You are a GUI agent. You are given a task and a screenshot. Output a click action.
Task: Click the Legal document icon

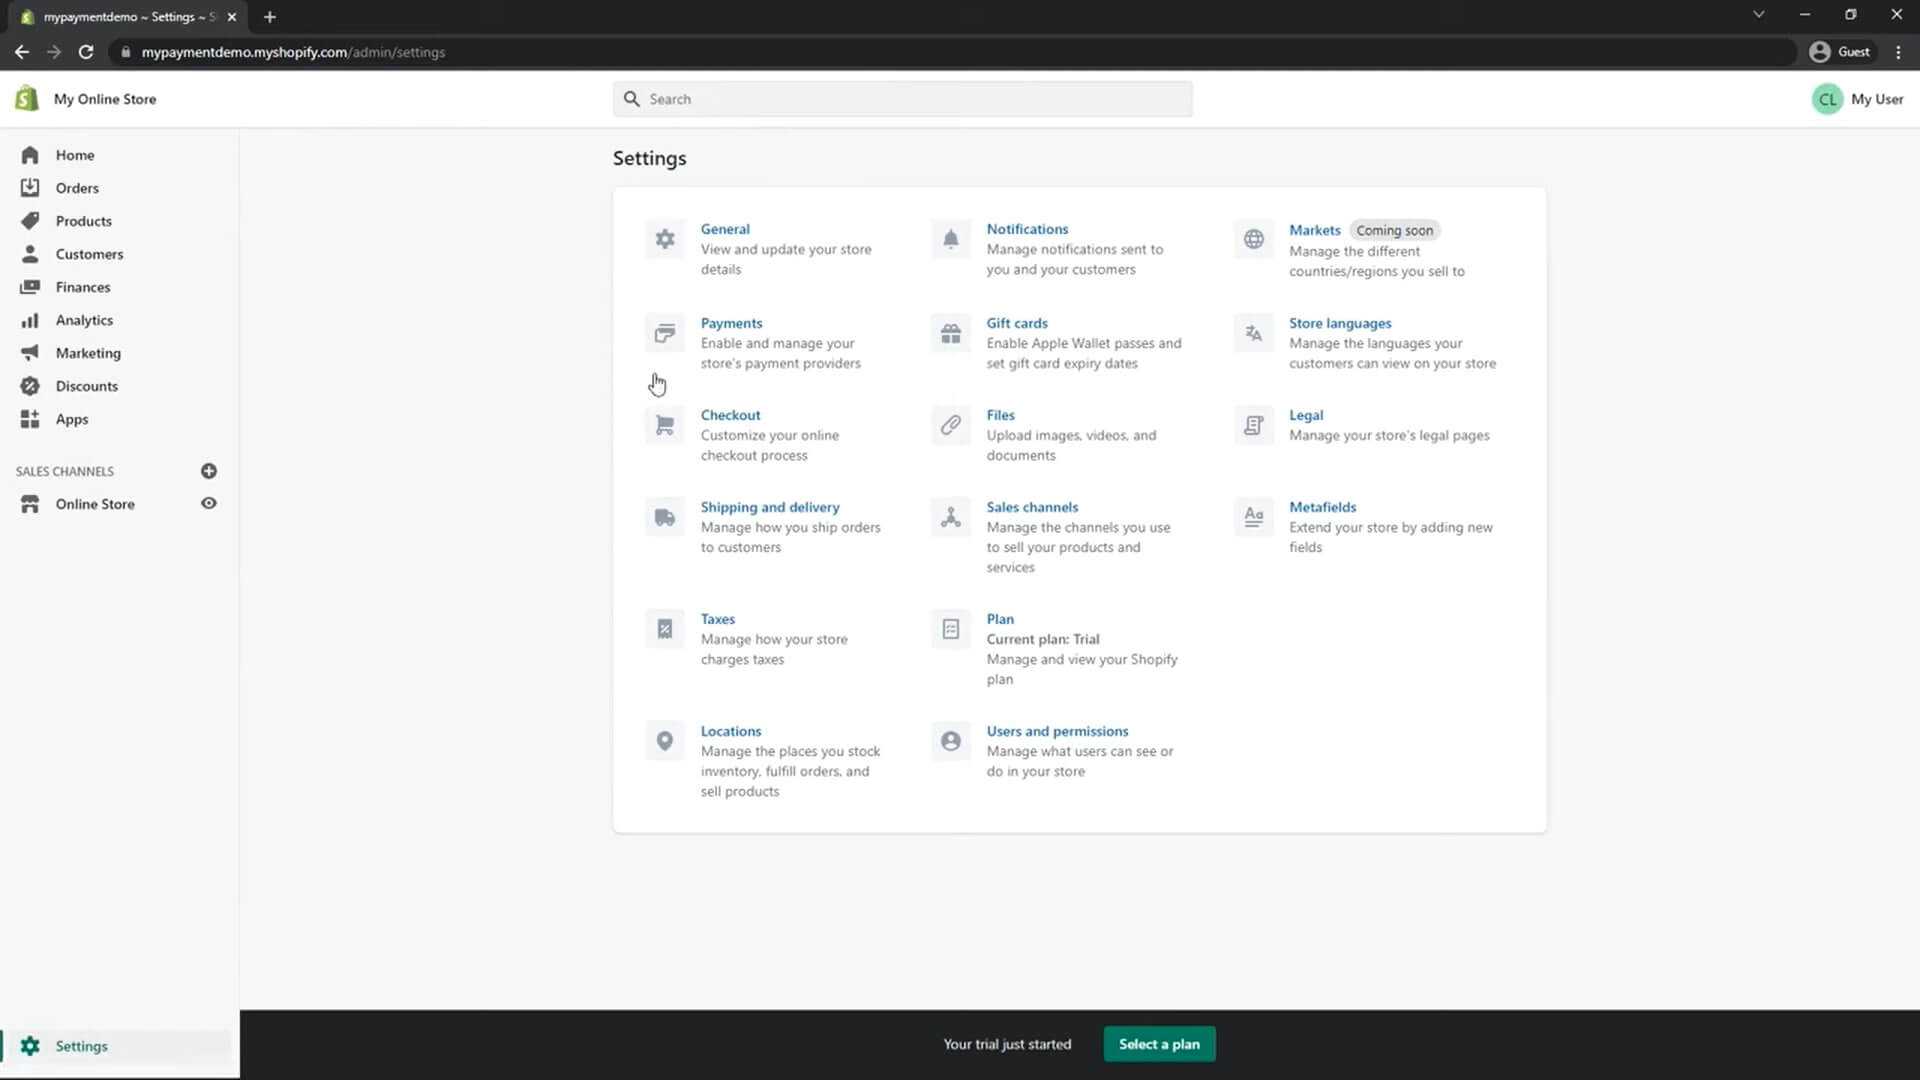point(1254,425)
